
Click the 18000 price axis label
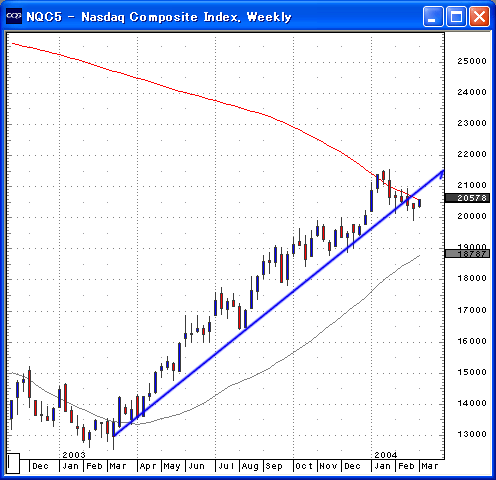[472, 278]
